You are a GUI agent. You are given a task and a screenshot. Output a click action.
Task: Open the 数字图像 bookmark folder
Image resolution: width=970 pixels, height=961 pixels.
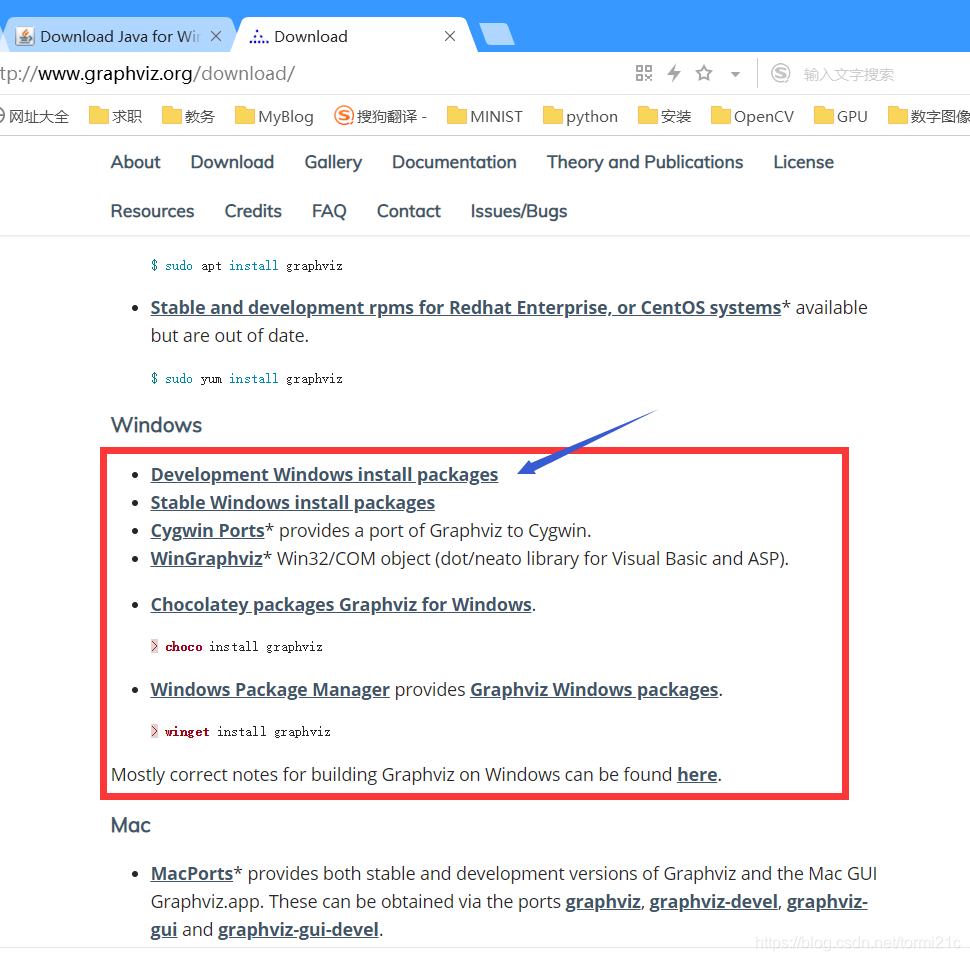click(929, 116)
